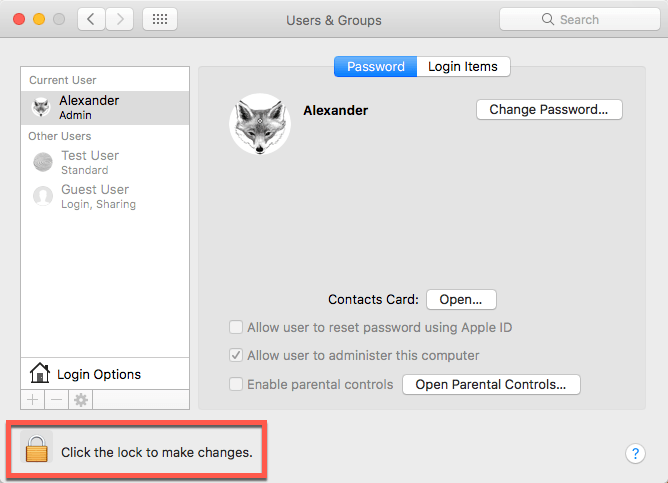The image size is (668, 483).
Task: Toggle Allow user to reset password using Apple ID
Action: tap(236, 327)
